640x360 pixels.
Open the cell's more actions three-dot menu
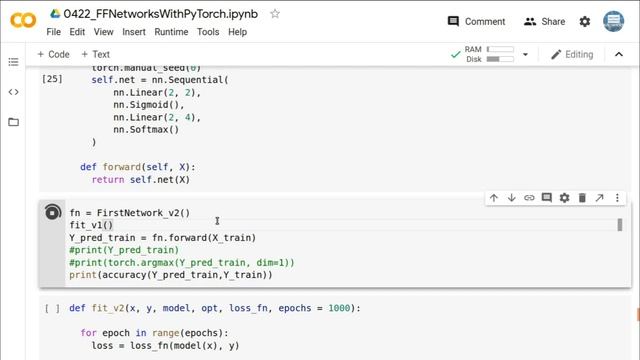click(617, 198)
